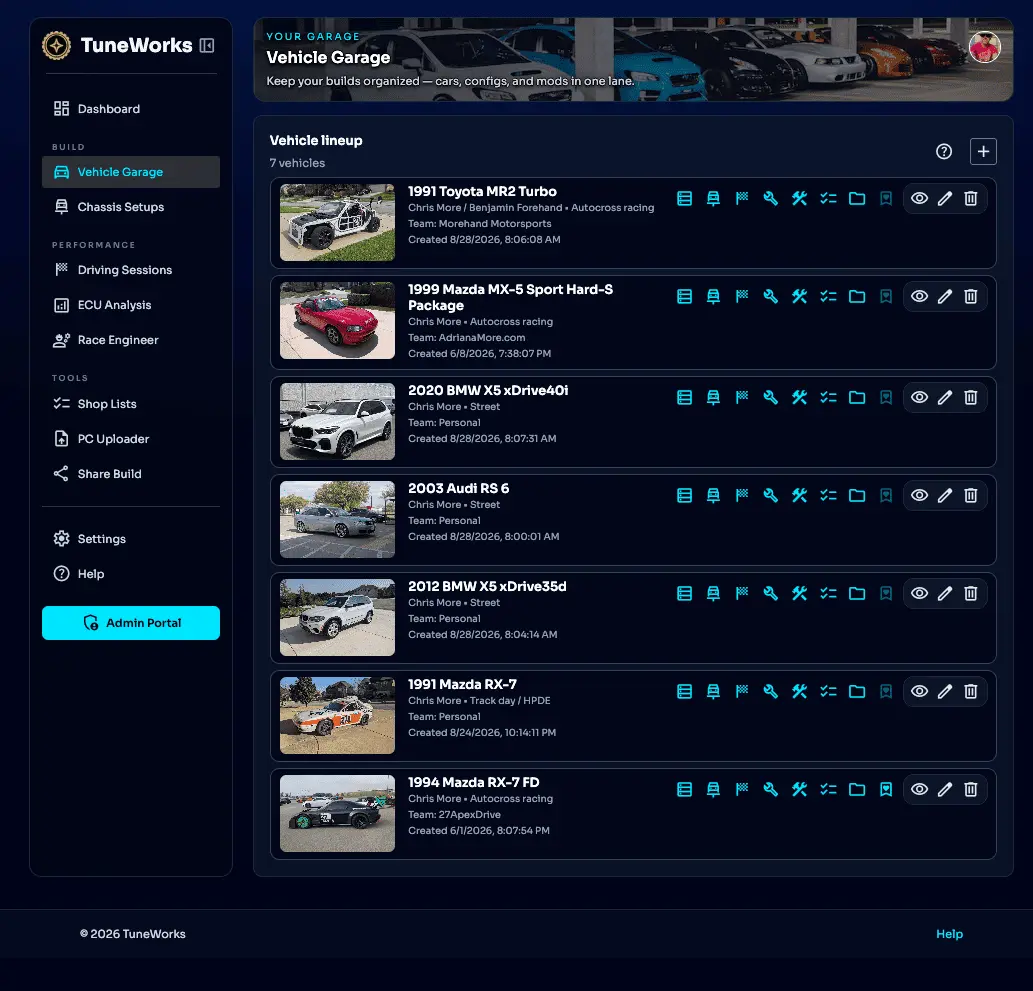Open stacked-rows data icon for 2020 BMW X5 xDrive40i
The image size is (1033, 991).
(x=684, y=397)
